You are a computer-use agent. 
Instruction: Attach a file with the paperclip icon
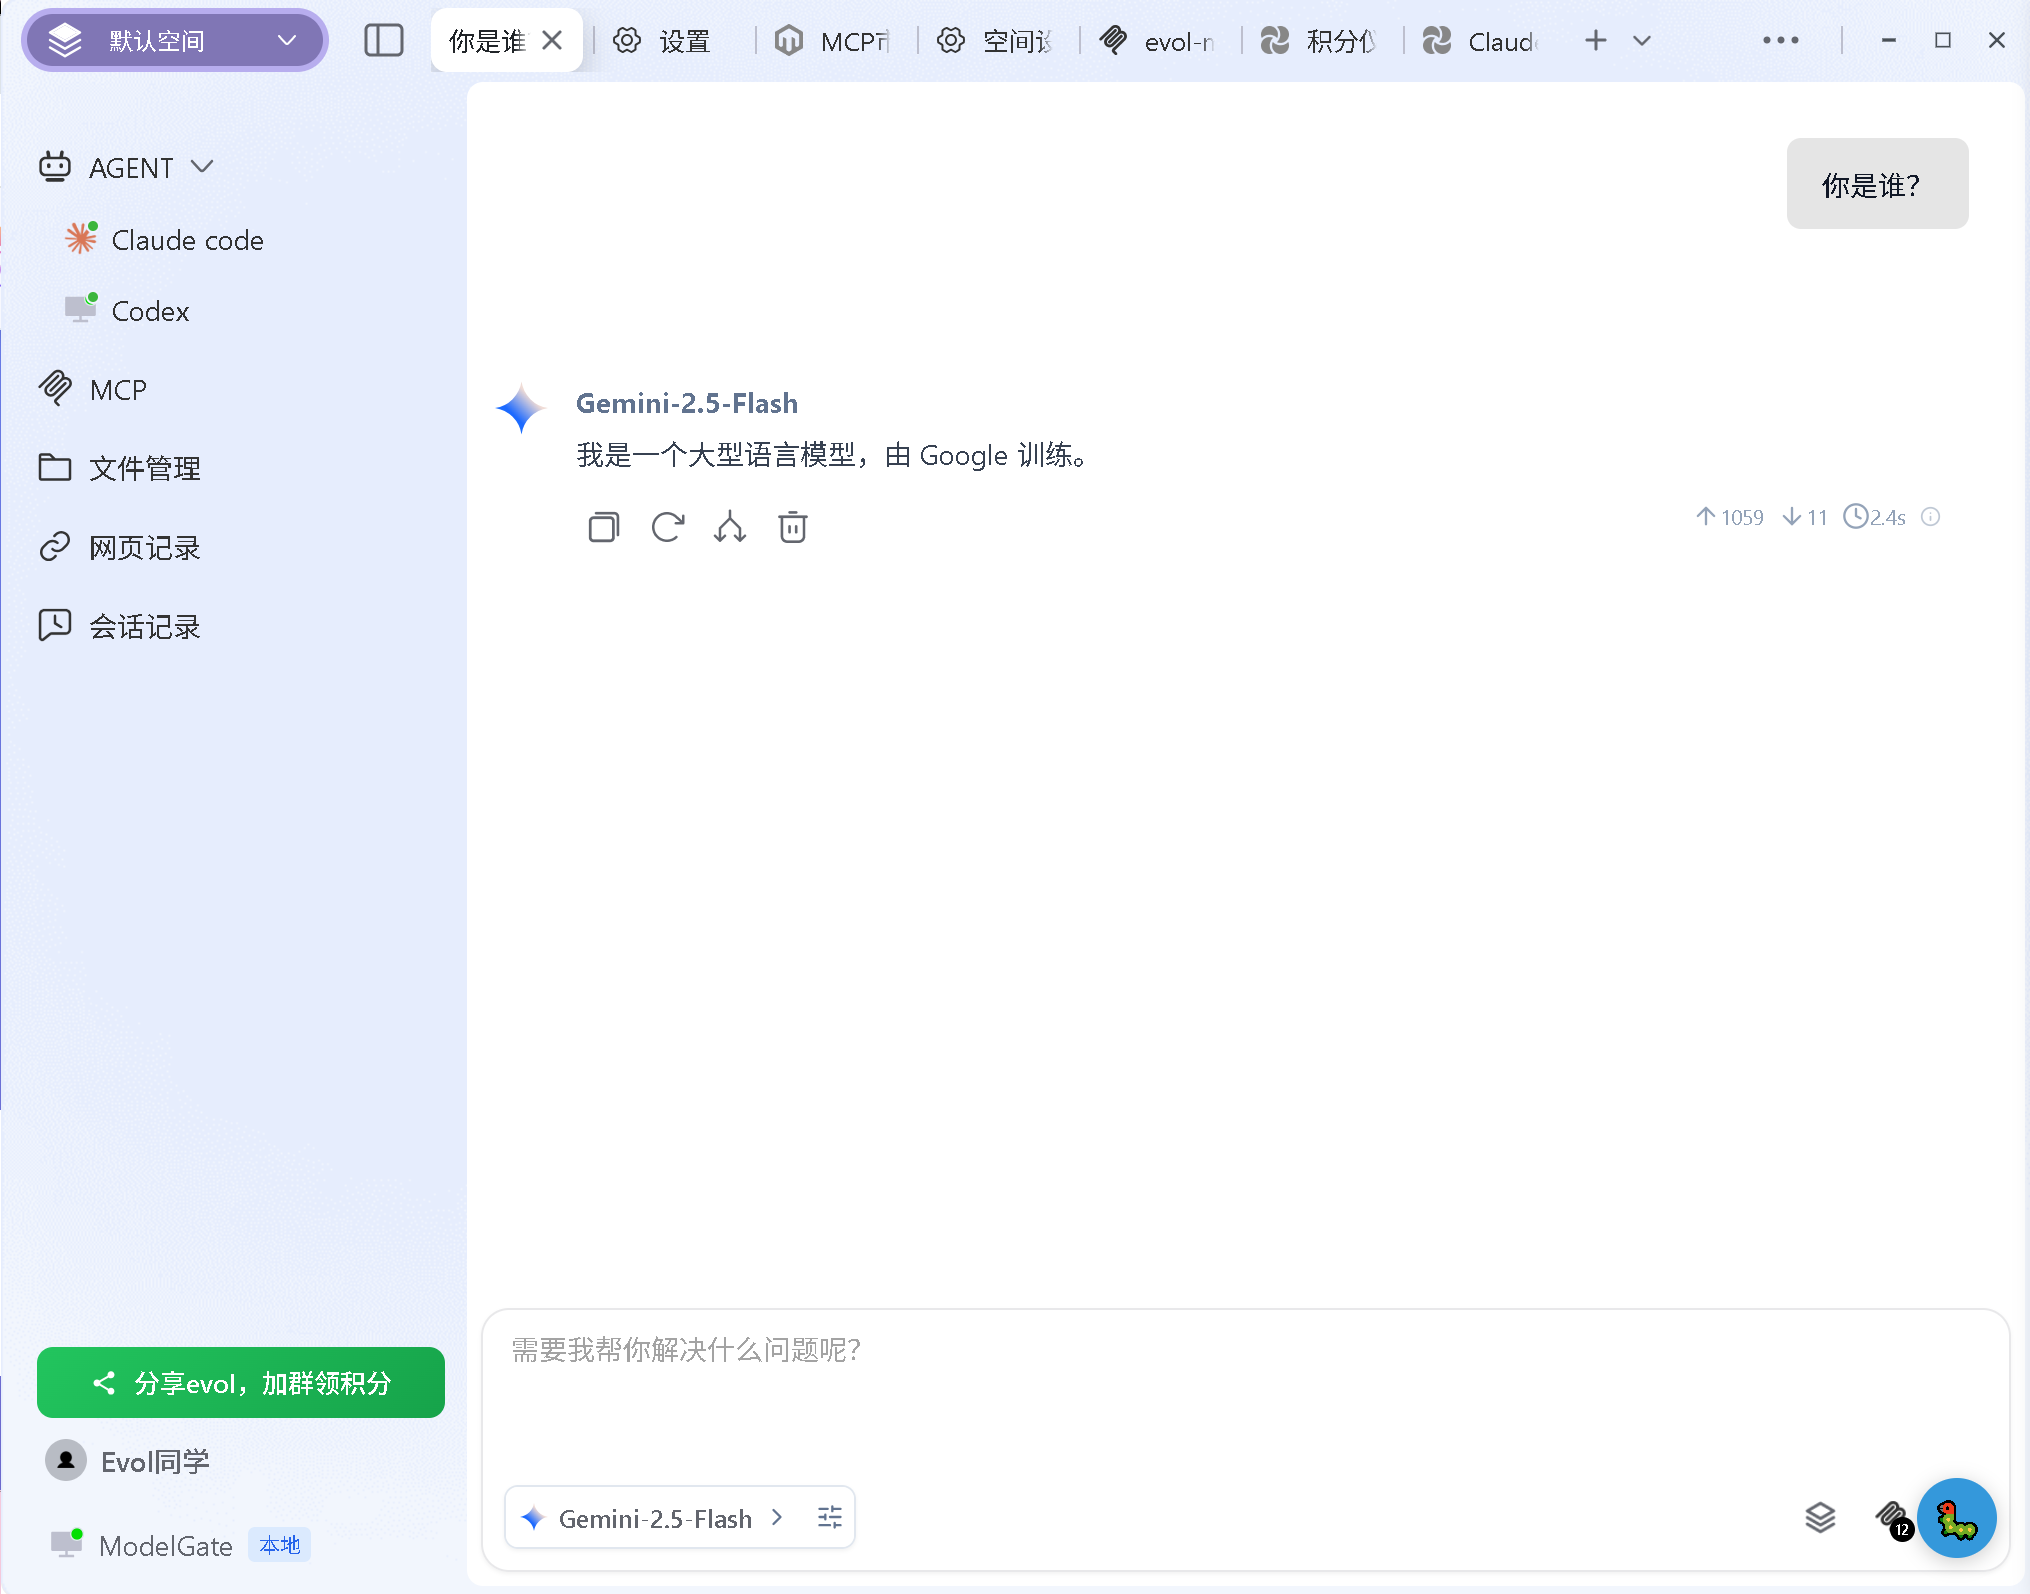pos(1889,1517)
